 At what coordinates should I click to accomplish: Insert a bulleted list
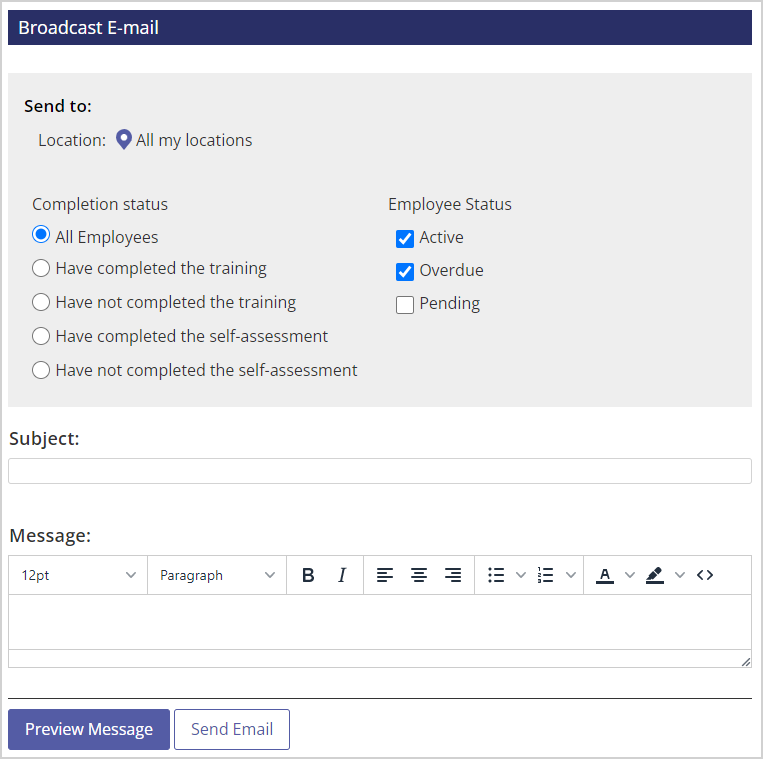tap(496, 575)
